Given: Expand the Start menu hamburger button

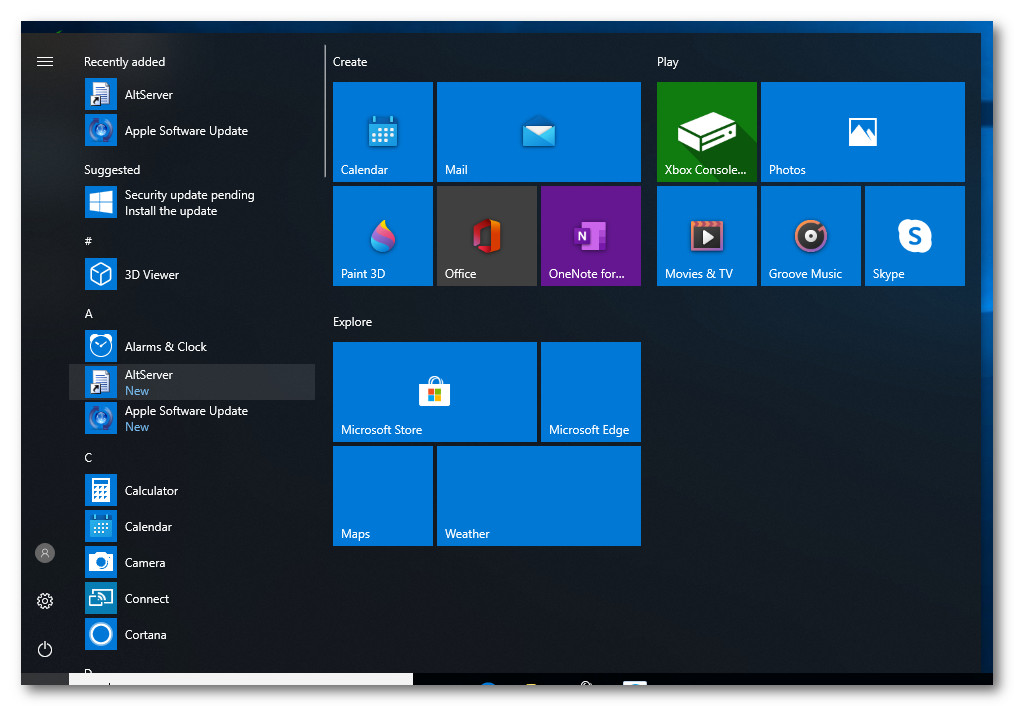Looking at the screenshot, I should click(45, 62).
